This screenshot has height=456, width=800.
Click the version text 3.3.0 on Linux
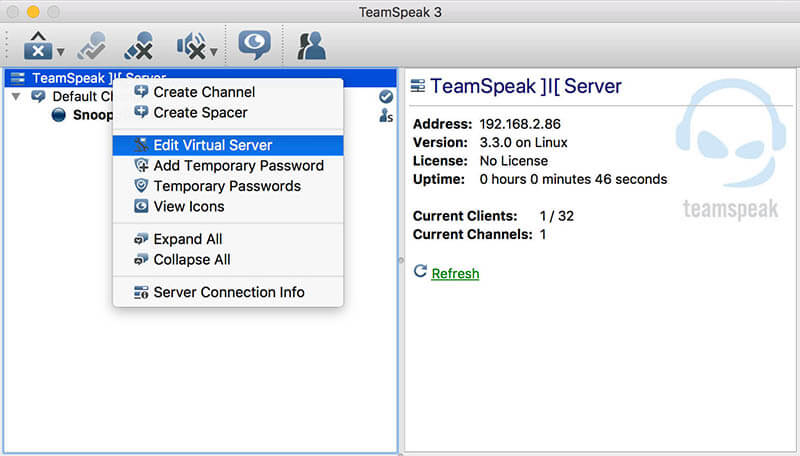pos(523,142)
